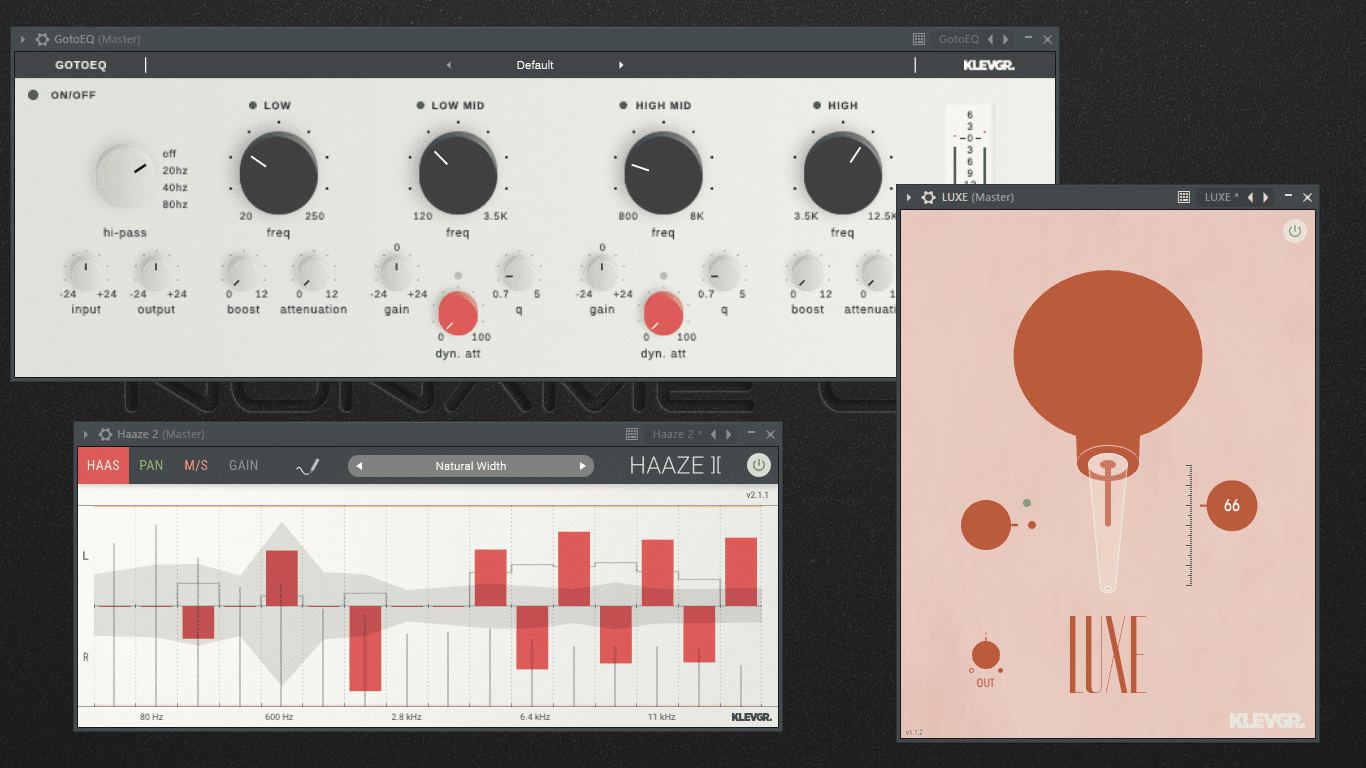The image size is (1366, 768).
Task: Toggle LED above low mid dyn. att
Action: [458, 275]
